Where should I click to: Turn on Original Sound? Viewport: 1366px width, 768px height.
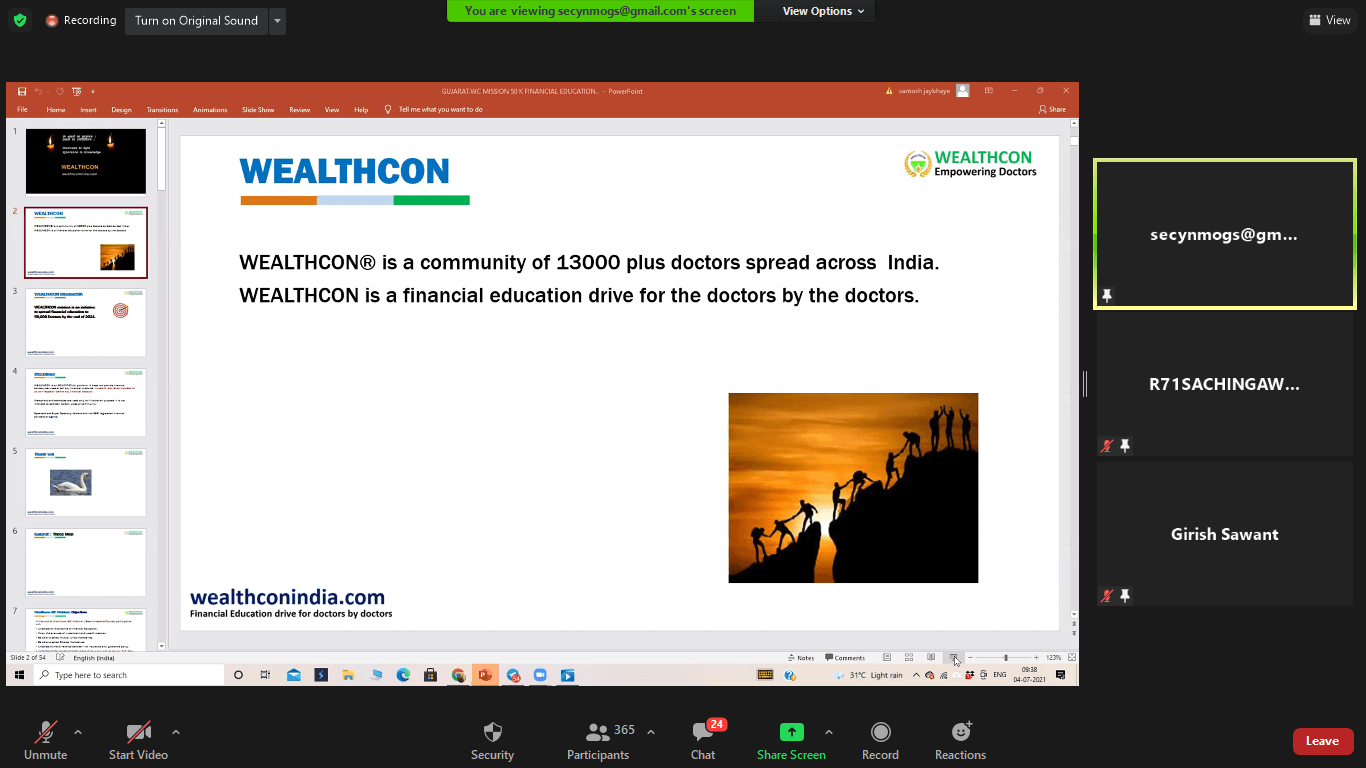(x=196, y=20)
